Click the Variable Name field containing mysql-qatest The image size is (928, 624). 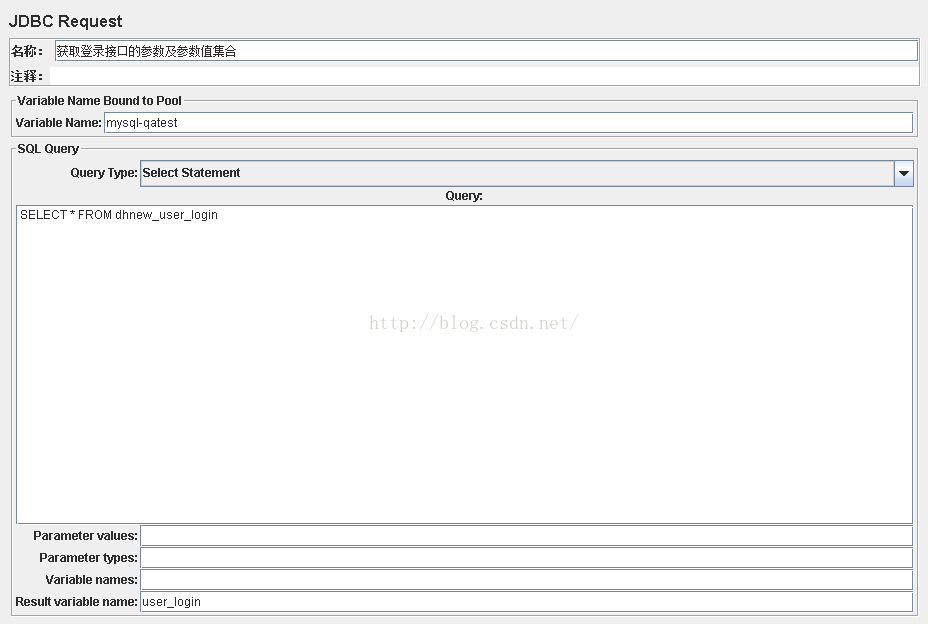click(508, 123)
